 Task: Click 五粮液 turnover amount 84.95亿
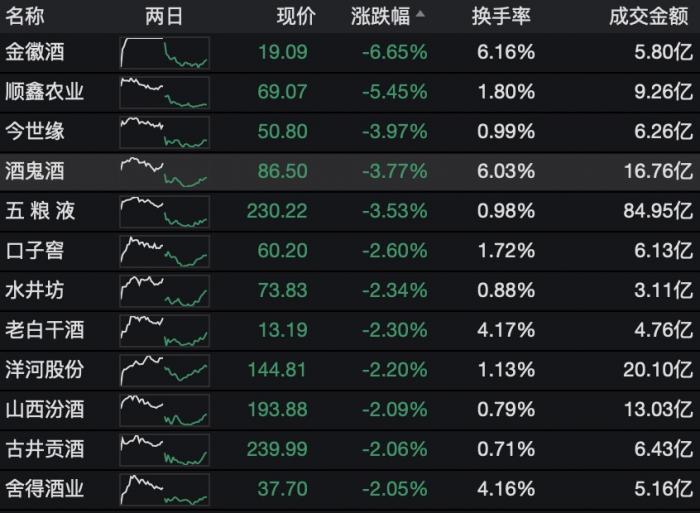tap(657, 211)
